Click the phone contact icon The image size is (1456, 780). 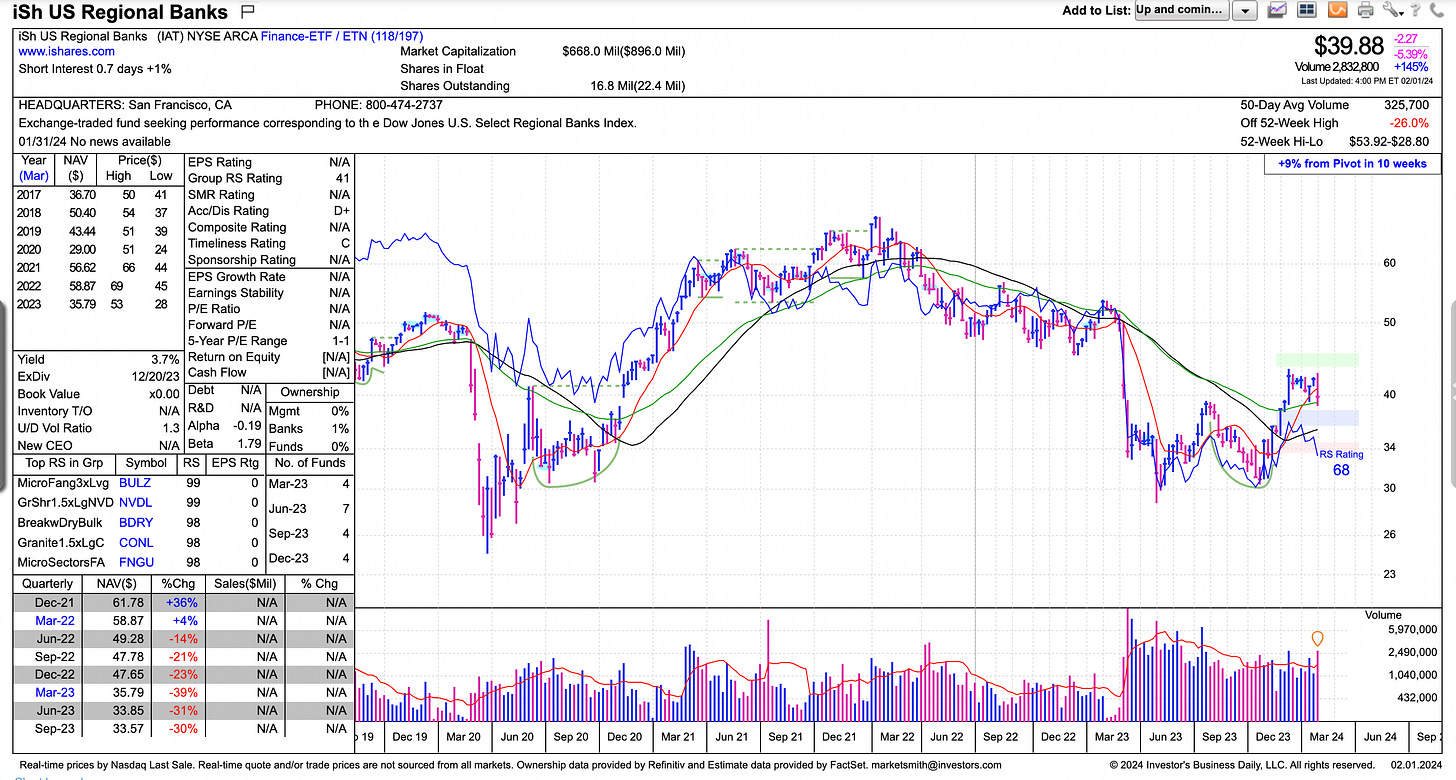pyautogui.click(x=1439, y=10)
